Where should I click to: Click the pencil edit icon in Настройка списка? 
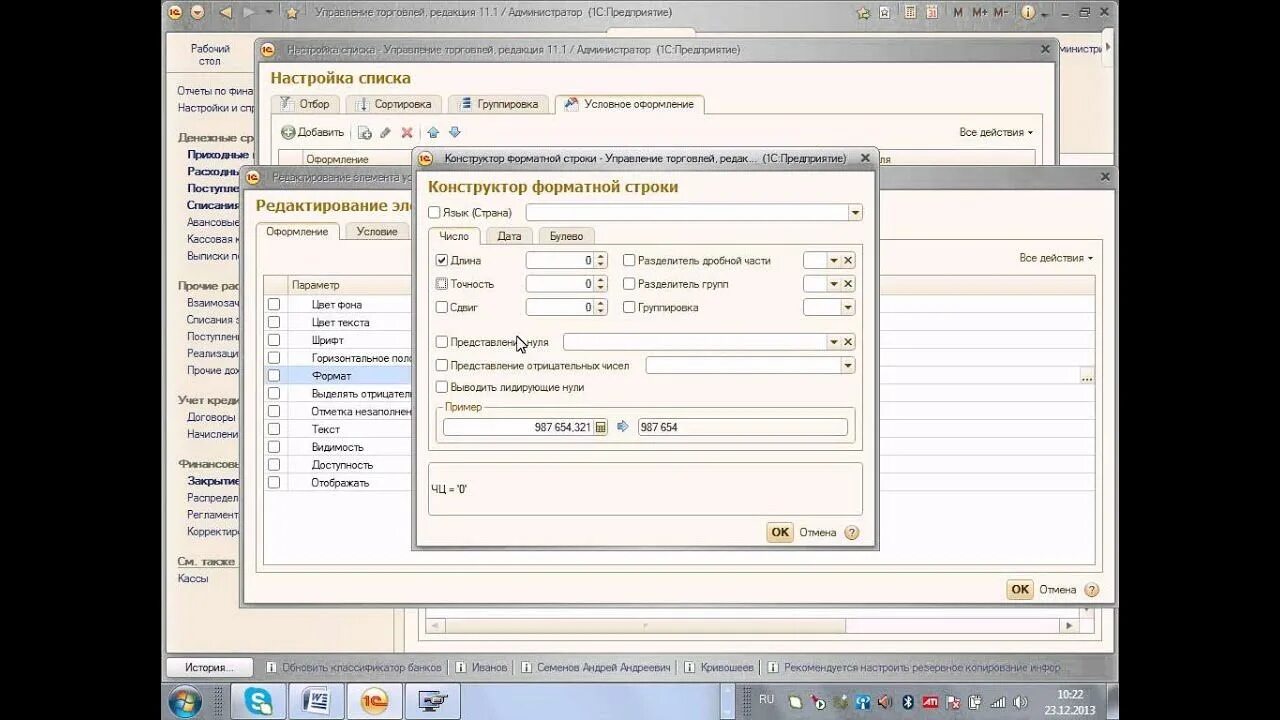click(385, 132)
